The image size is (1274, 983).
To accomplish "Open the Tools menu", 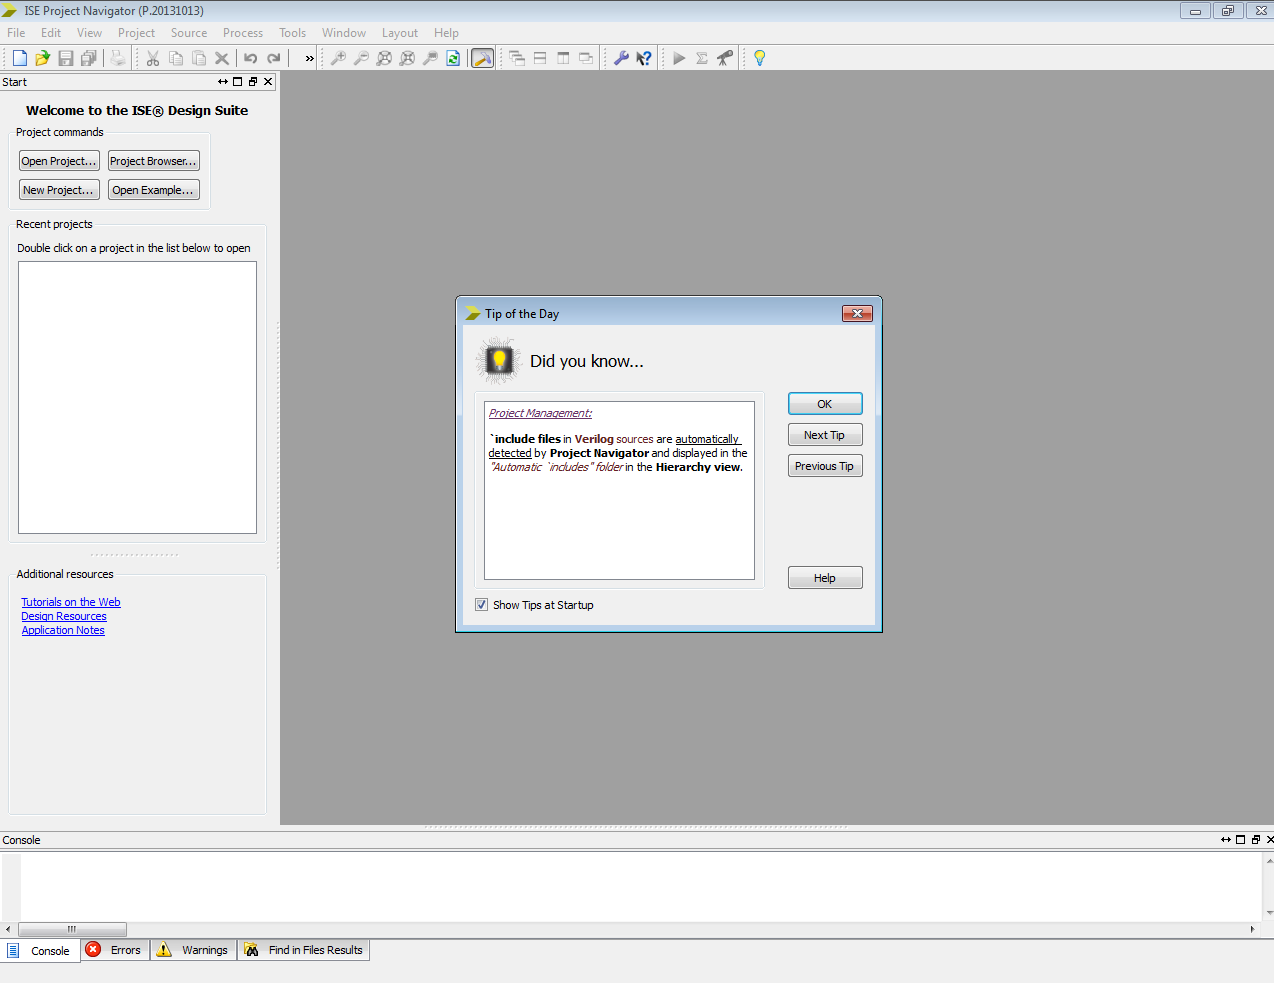I will (x=293, y=33).
